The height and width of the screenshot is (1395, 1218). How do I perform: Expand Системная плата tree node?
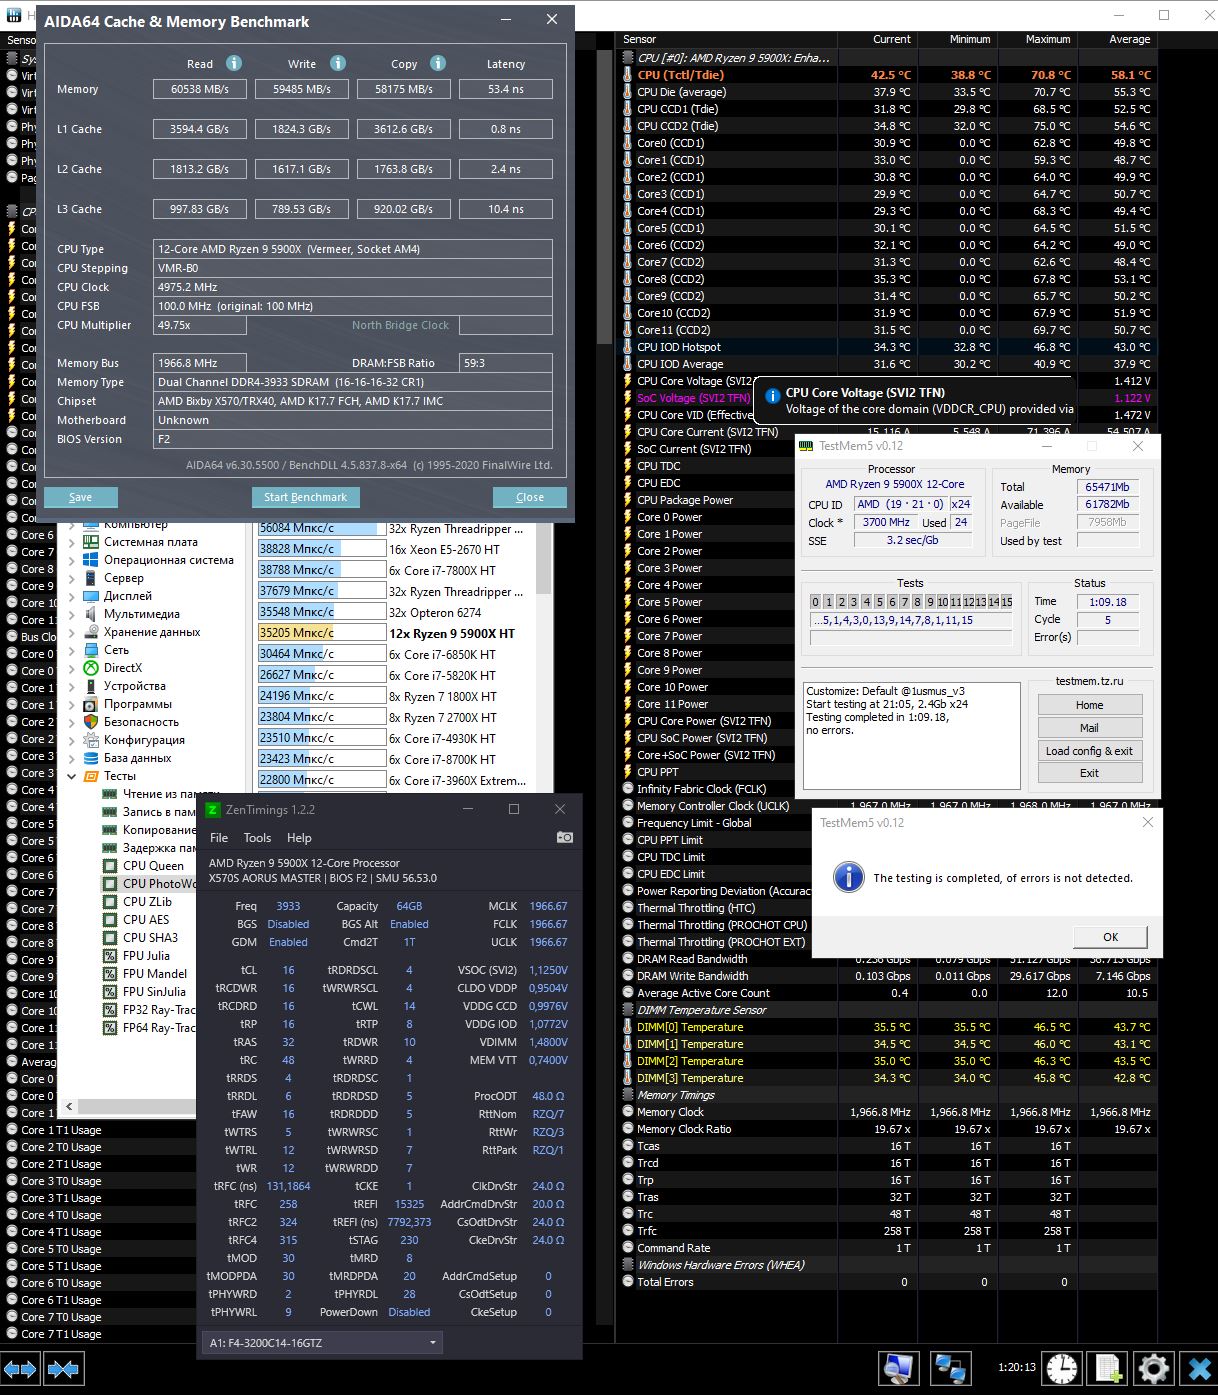[71, 542]
